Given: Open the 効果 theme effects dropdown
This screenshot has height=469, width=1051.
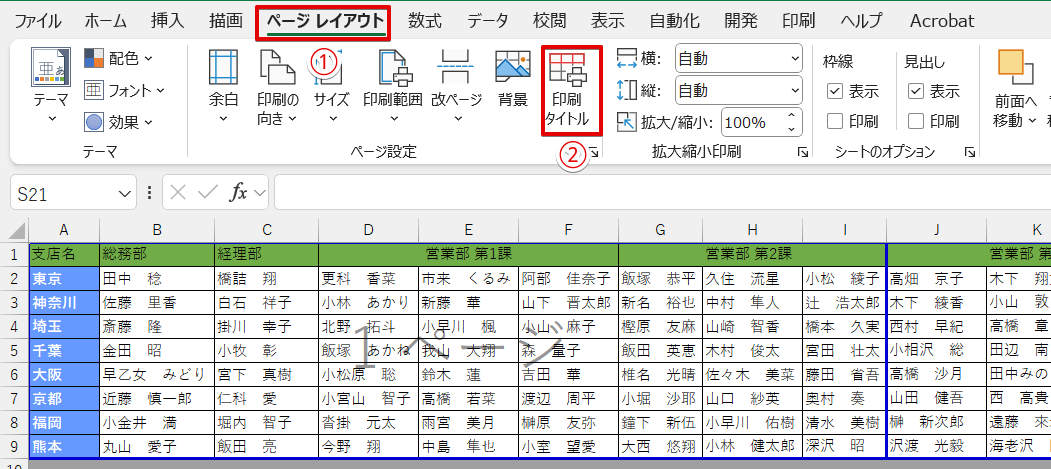Looking at the screenshot, I should (119, 122).
